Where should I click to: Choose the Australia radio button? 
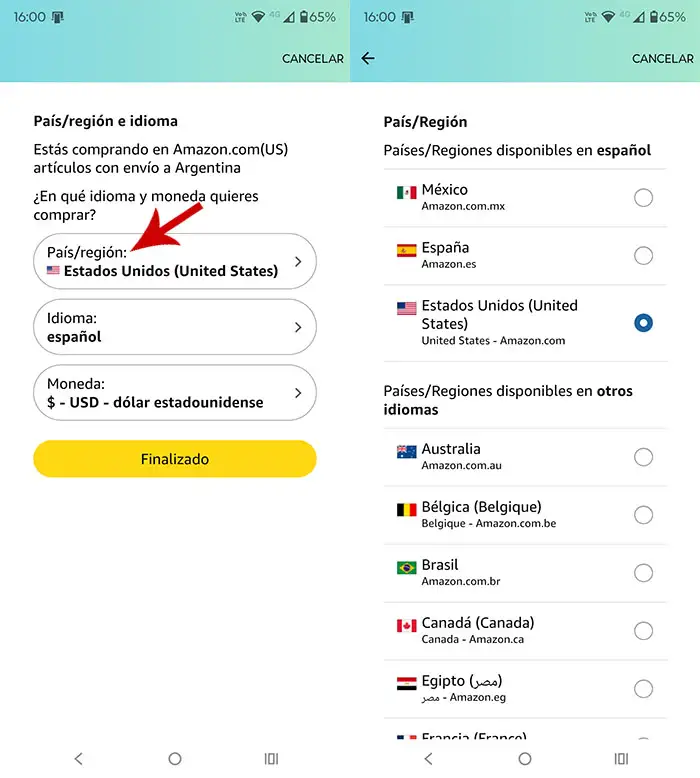(643, 457)
